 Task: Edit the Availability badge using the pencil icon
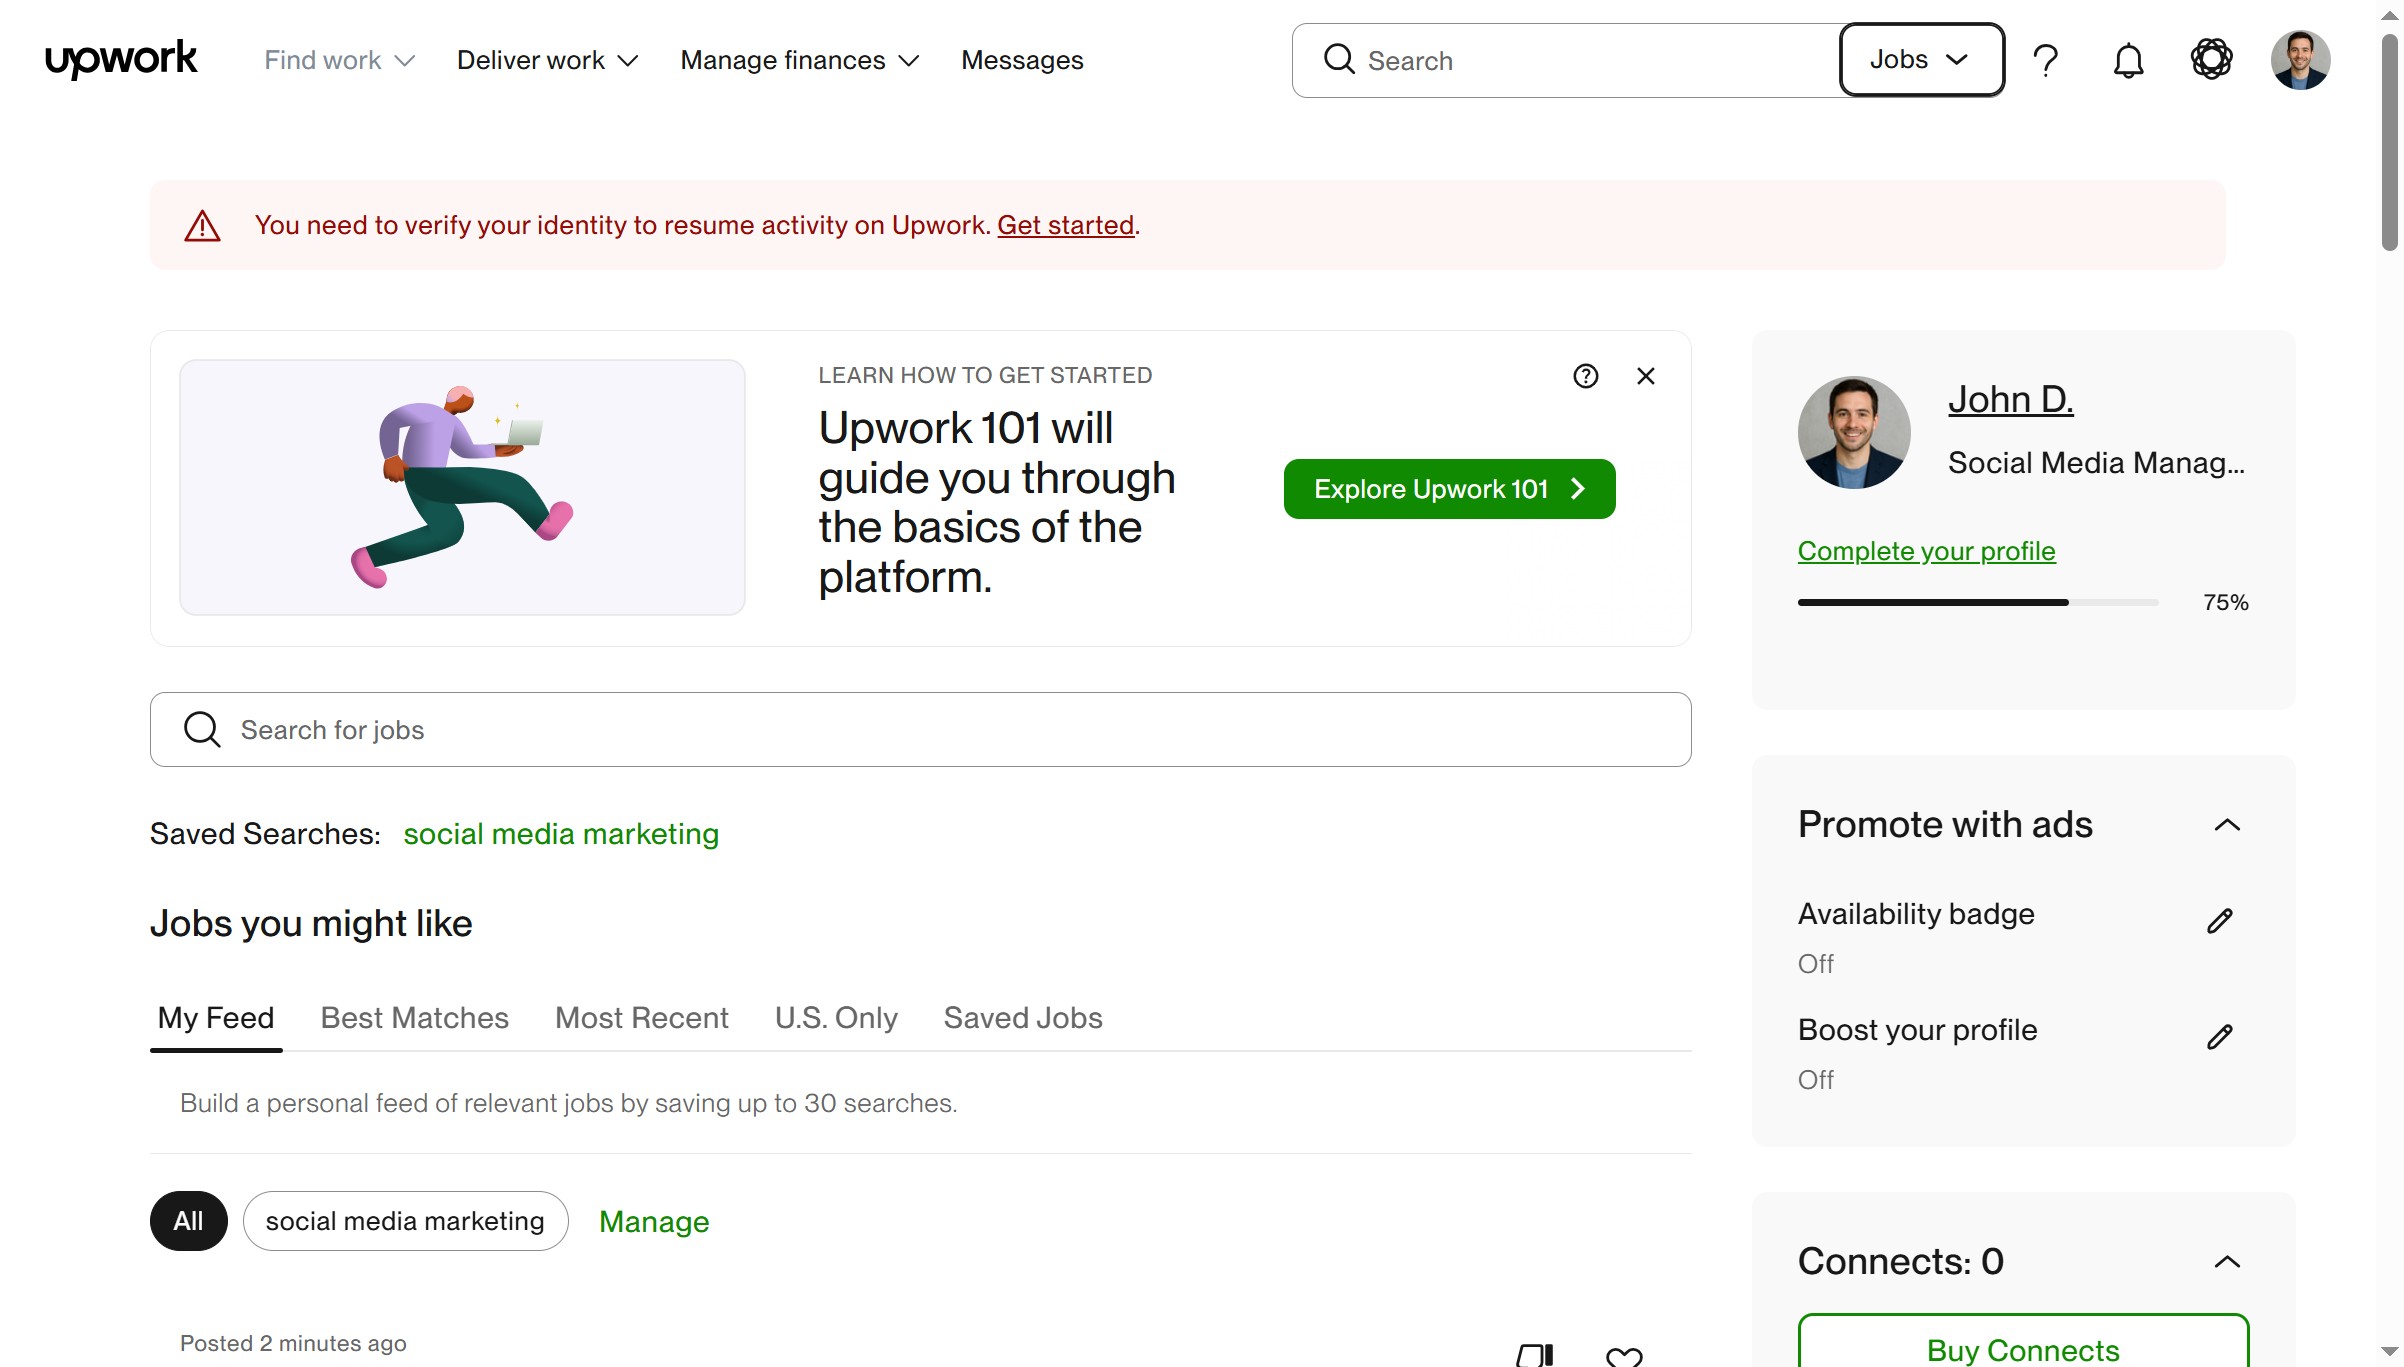pyautogui.click(x=2220, y=920)
